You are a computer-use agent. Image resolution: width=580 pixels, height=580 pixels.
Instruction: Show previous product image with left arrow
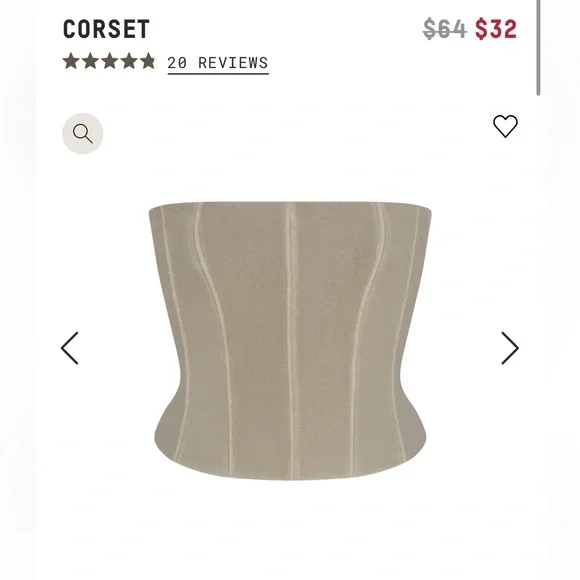(x=70, y=348)
